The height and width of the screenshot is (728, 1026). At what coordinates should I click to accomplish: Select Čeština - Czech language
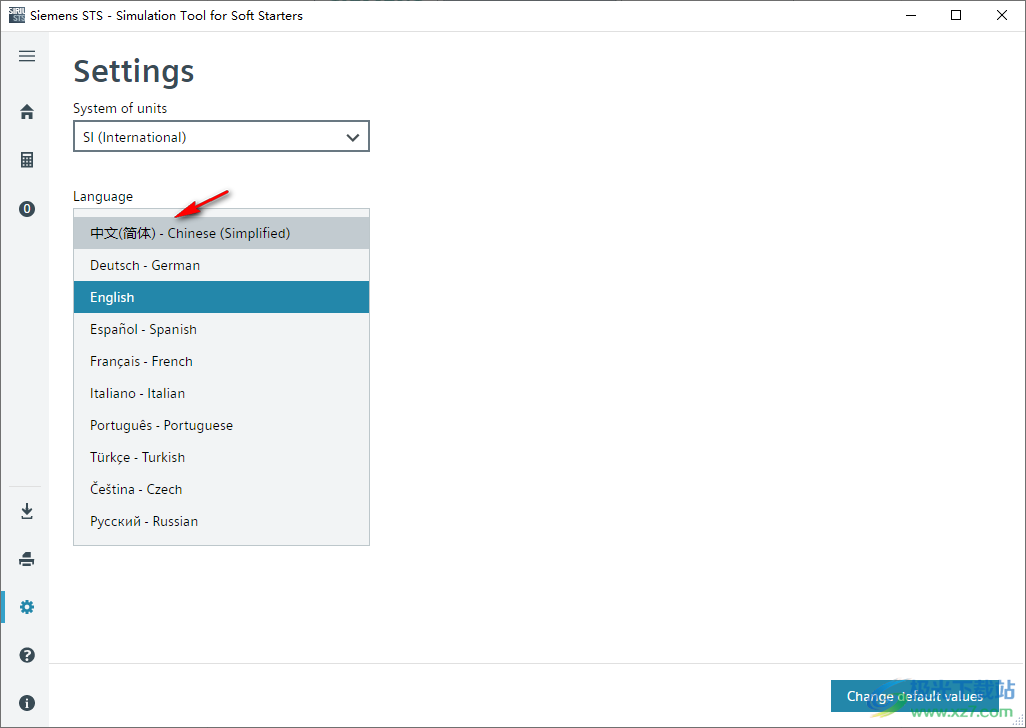click(x=221, y=490)
